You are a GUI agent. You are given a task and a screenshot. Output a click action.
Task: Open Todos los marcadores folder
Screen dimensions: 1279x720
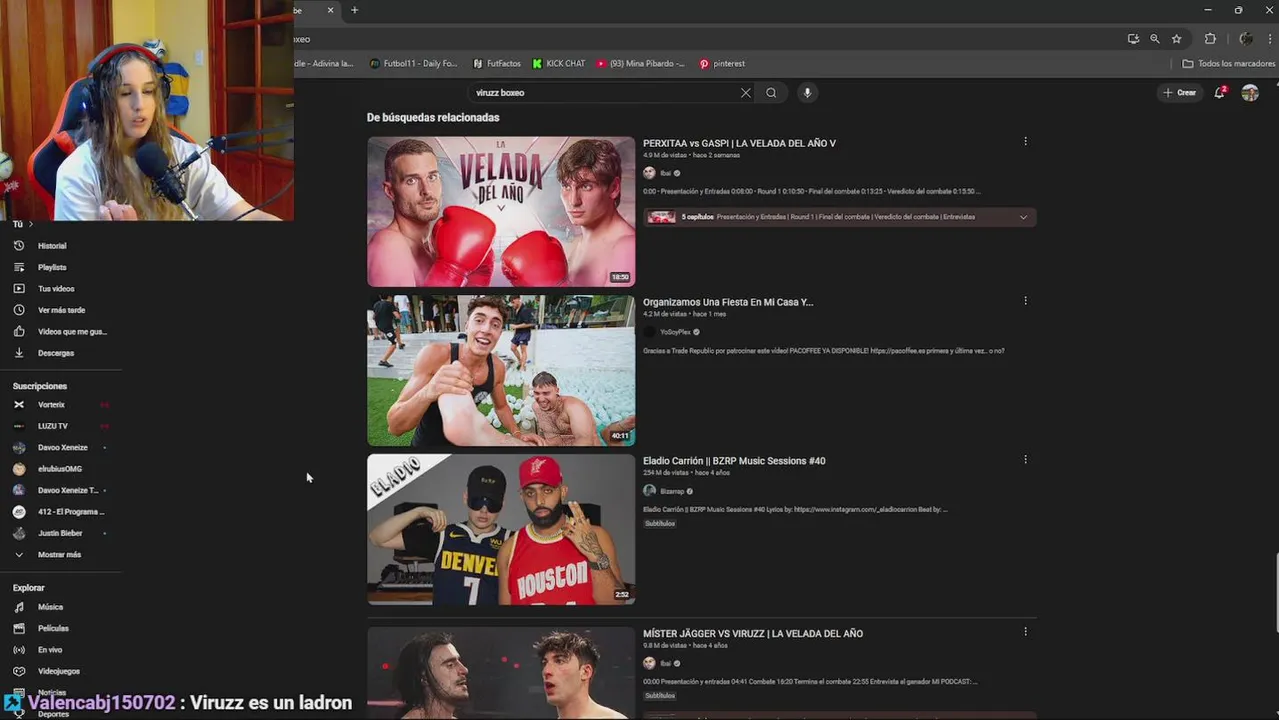click(1228, 63)
